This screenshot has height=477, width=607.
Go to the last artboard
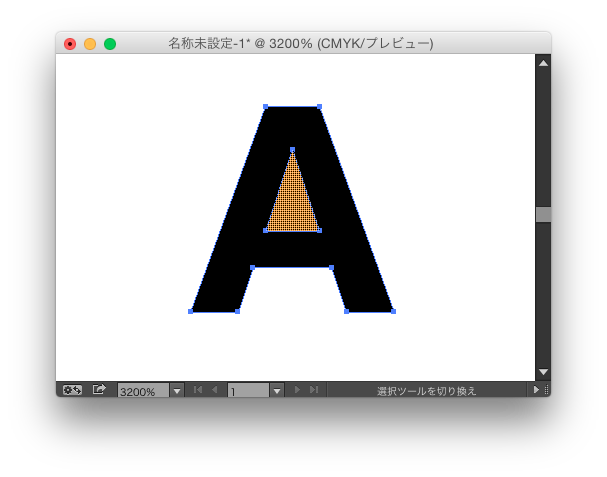coord(314,389)
